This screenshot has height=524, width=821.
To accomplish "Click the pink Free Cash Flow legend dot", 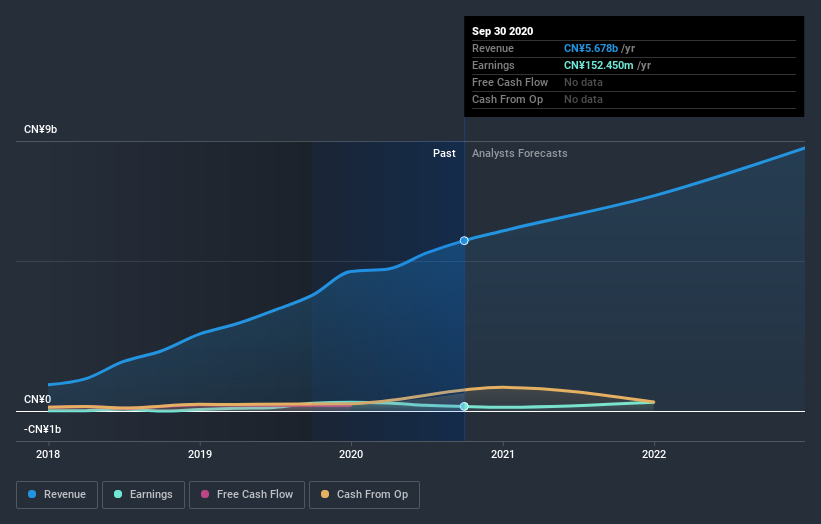I will [205, 494].
